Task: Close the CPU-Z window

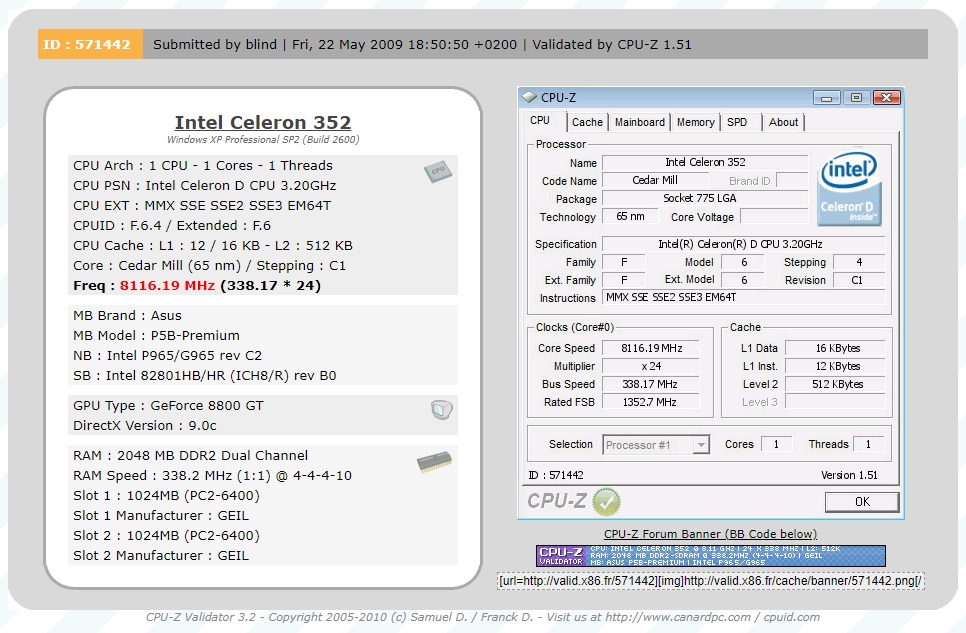Action: tap(887, 97)
